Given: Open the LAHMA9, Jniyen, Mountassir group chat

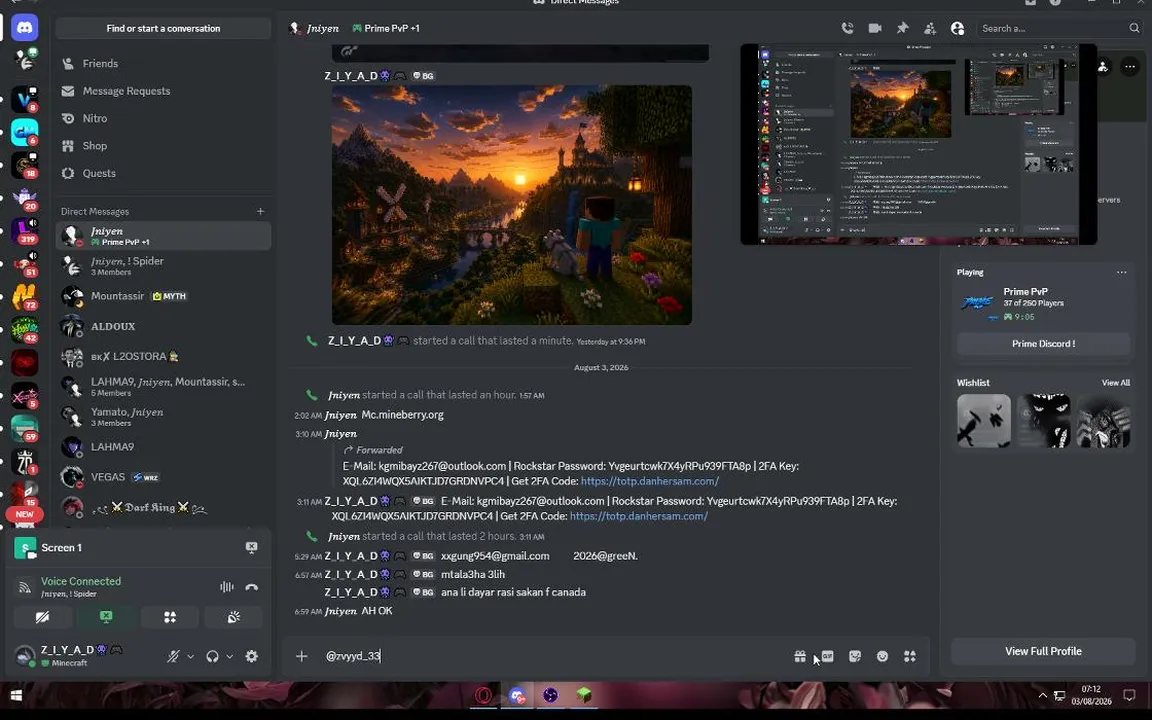Looking at the screenshot, I should tap(163, 386).
